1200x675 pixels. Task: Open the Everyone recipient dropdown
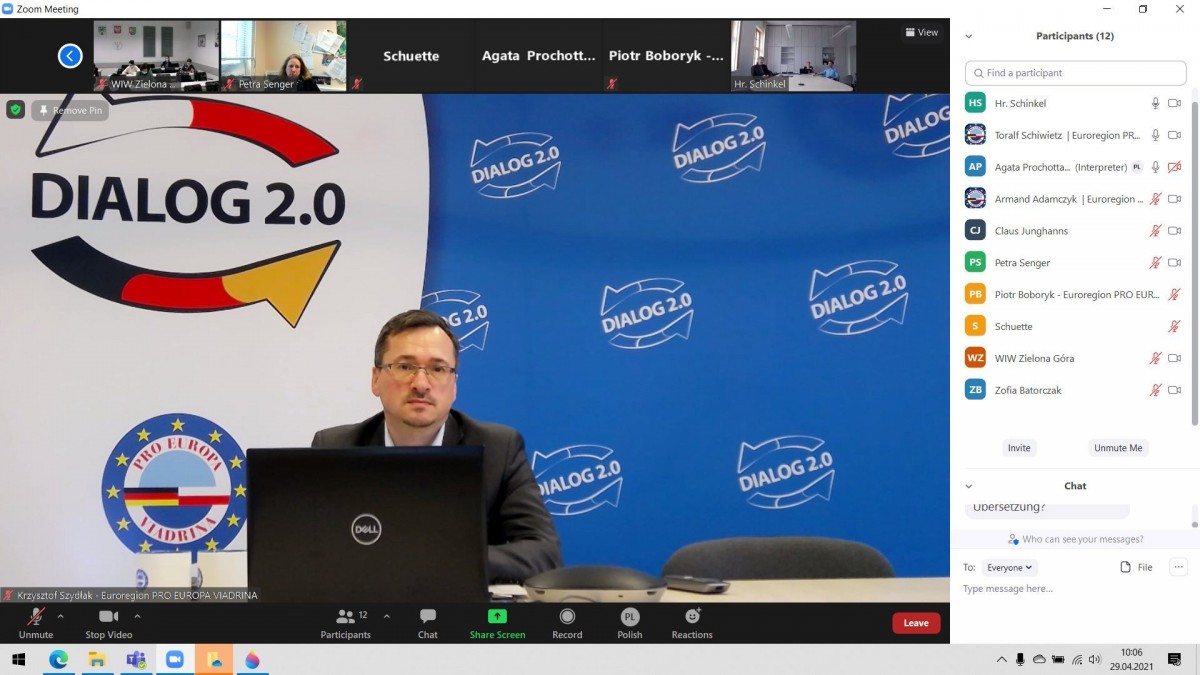[1009, 567]
